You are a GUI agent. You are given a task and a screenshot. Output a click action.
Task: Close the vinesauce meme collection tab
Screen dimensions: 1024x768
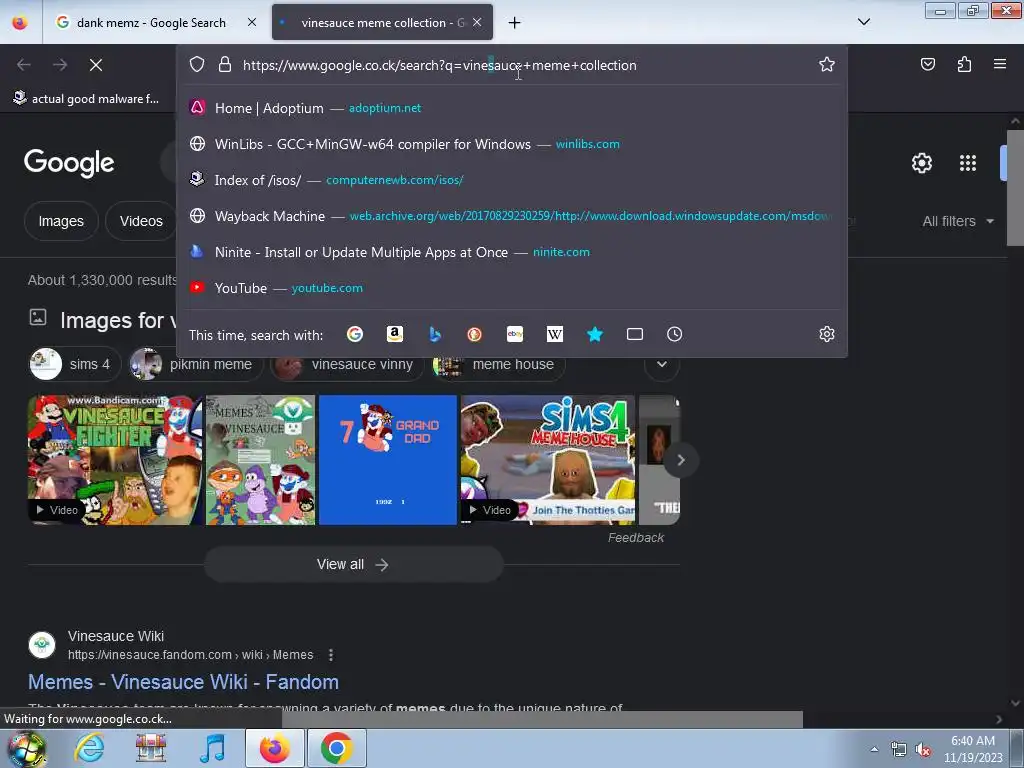point(477,22)
